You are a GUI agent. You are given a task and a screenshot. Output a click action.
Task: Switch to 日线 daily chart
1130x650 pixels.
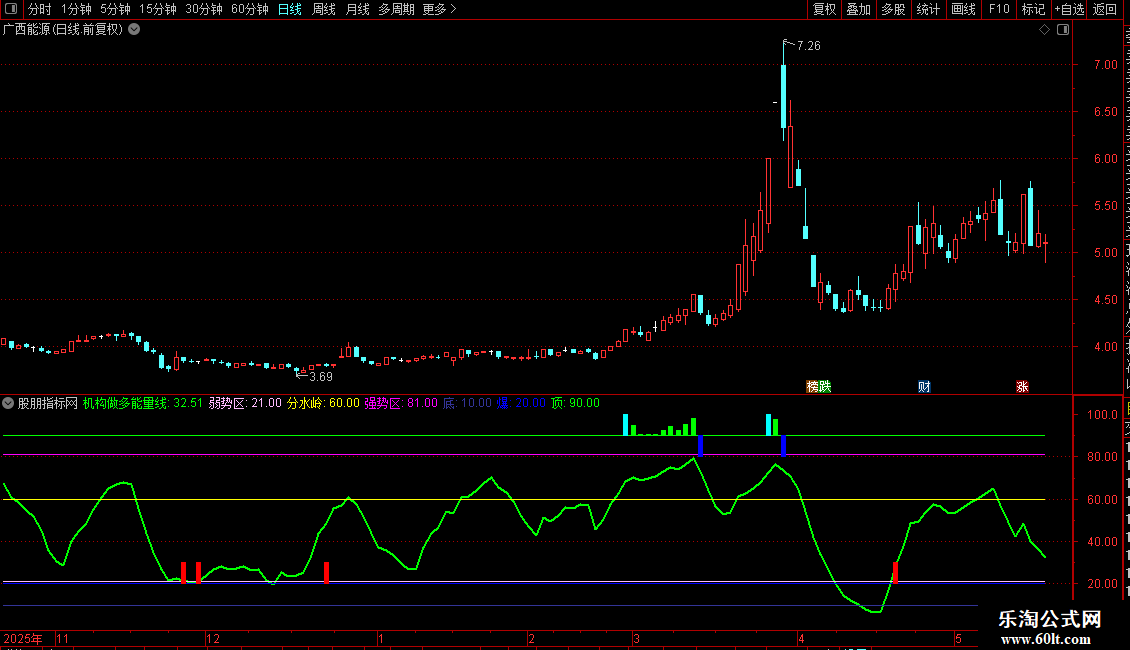click(290, 9)
